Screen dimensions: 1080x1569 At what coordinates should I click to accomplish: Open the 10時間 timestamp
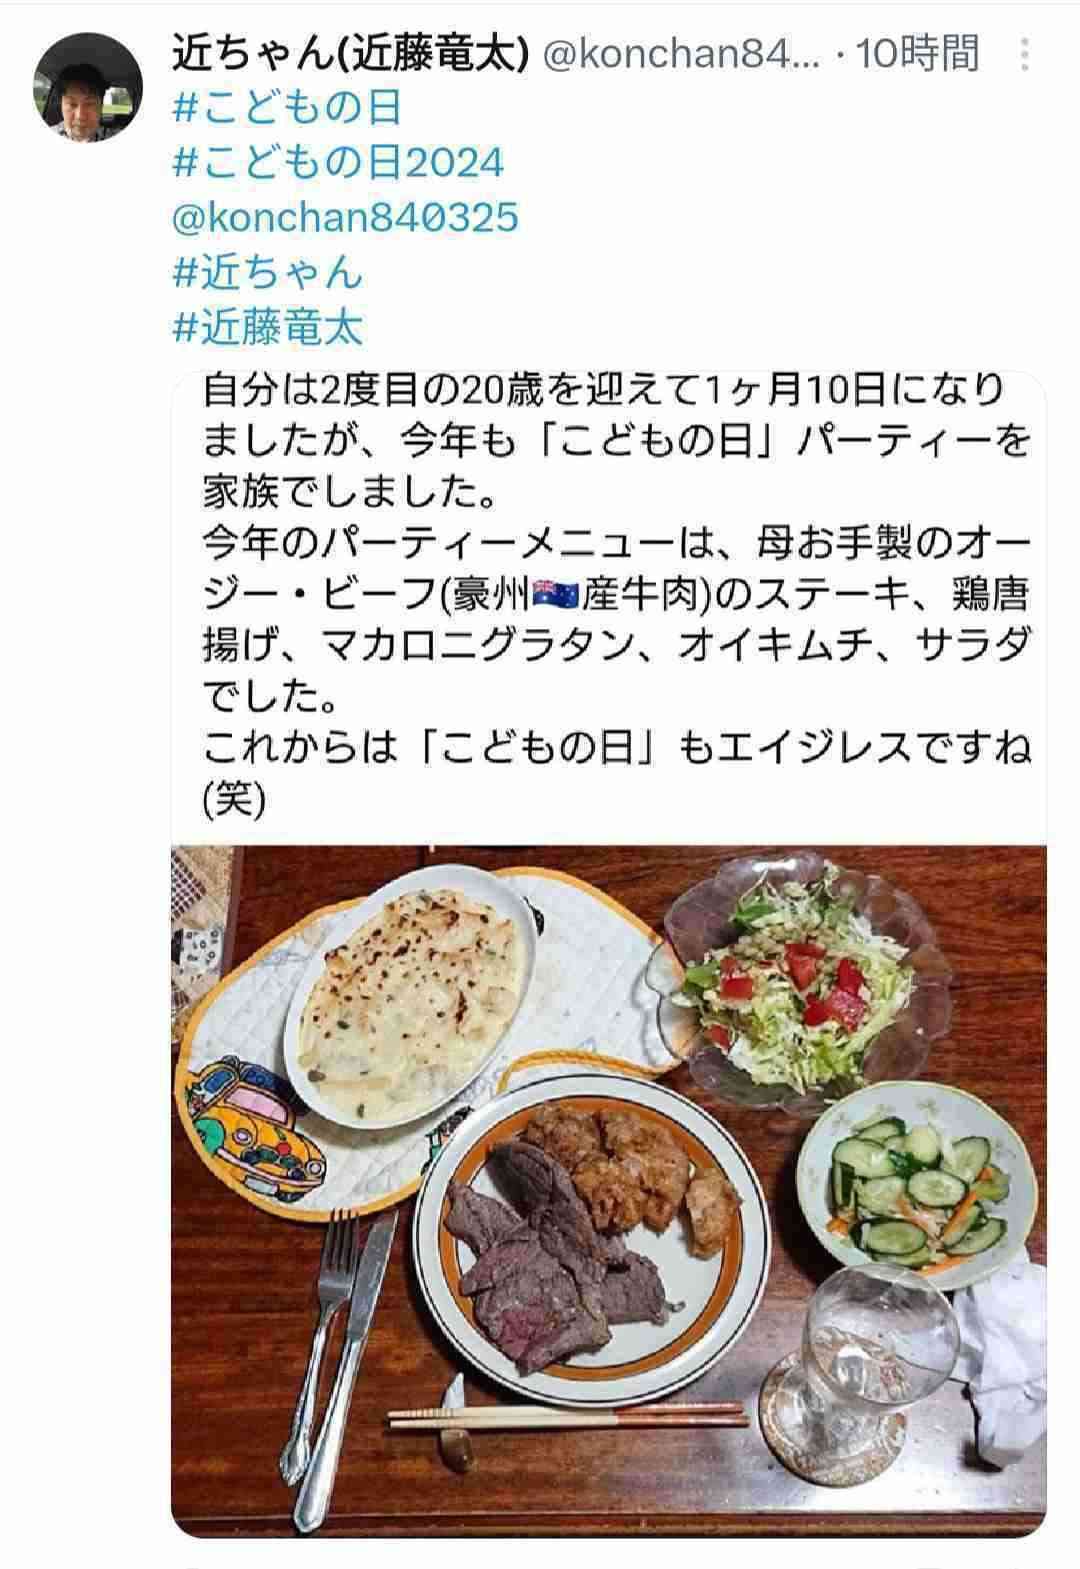(918, 54)
